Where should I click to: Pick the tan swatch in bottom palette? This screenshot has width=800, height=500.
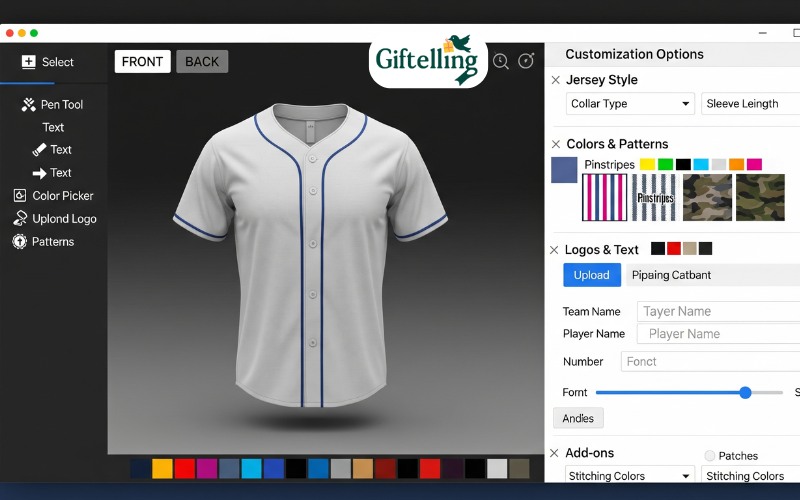(363, 468)
